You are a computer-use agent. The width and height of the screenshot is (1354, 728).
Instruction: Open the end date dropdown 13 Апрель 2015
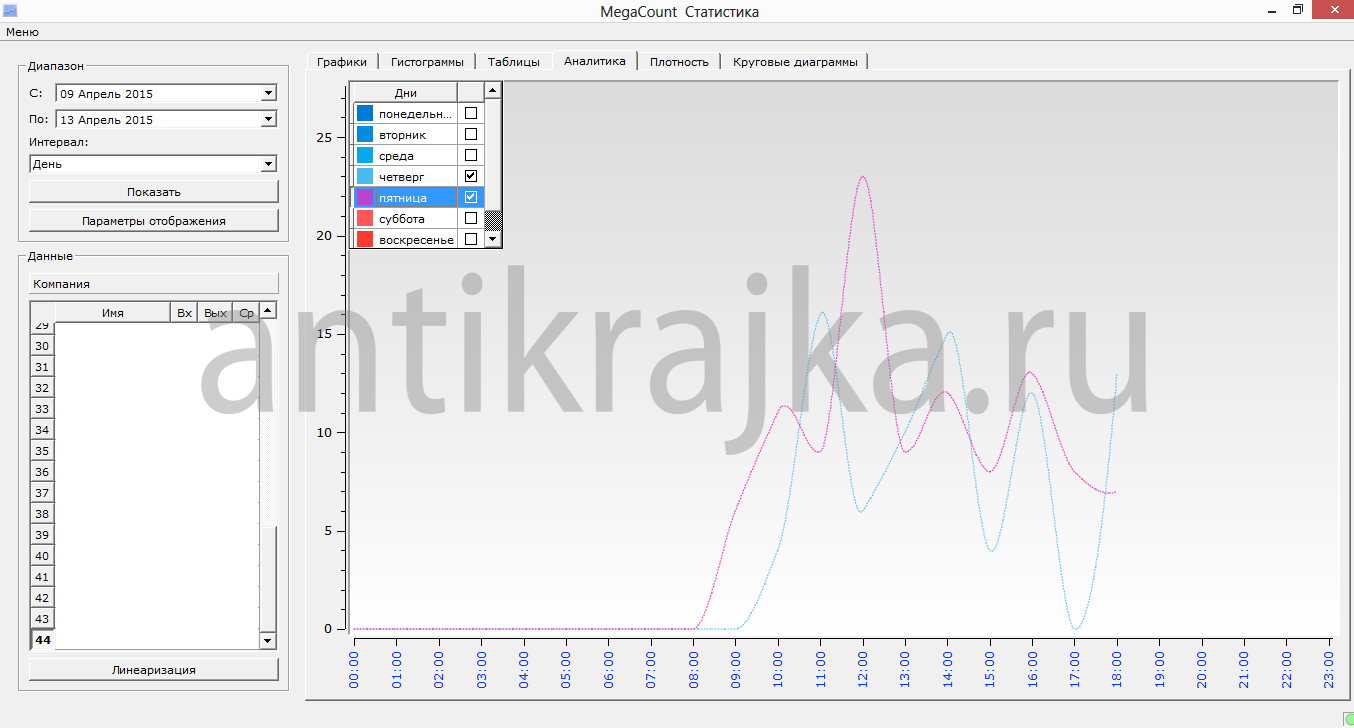[267, 120]
